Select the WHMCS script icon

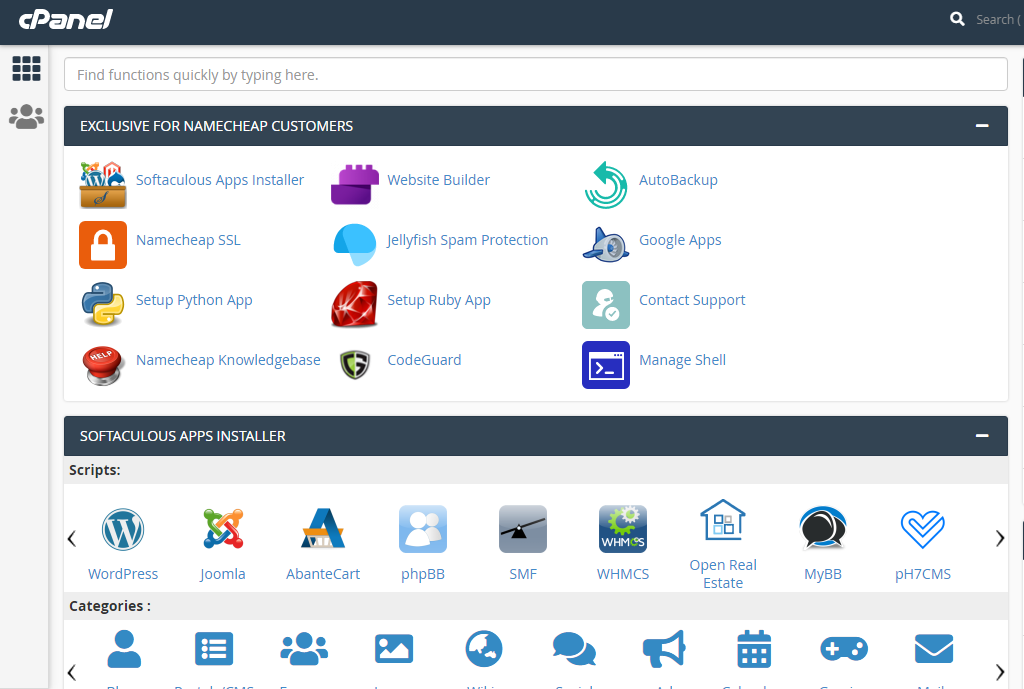(x=623, y=529)
